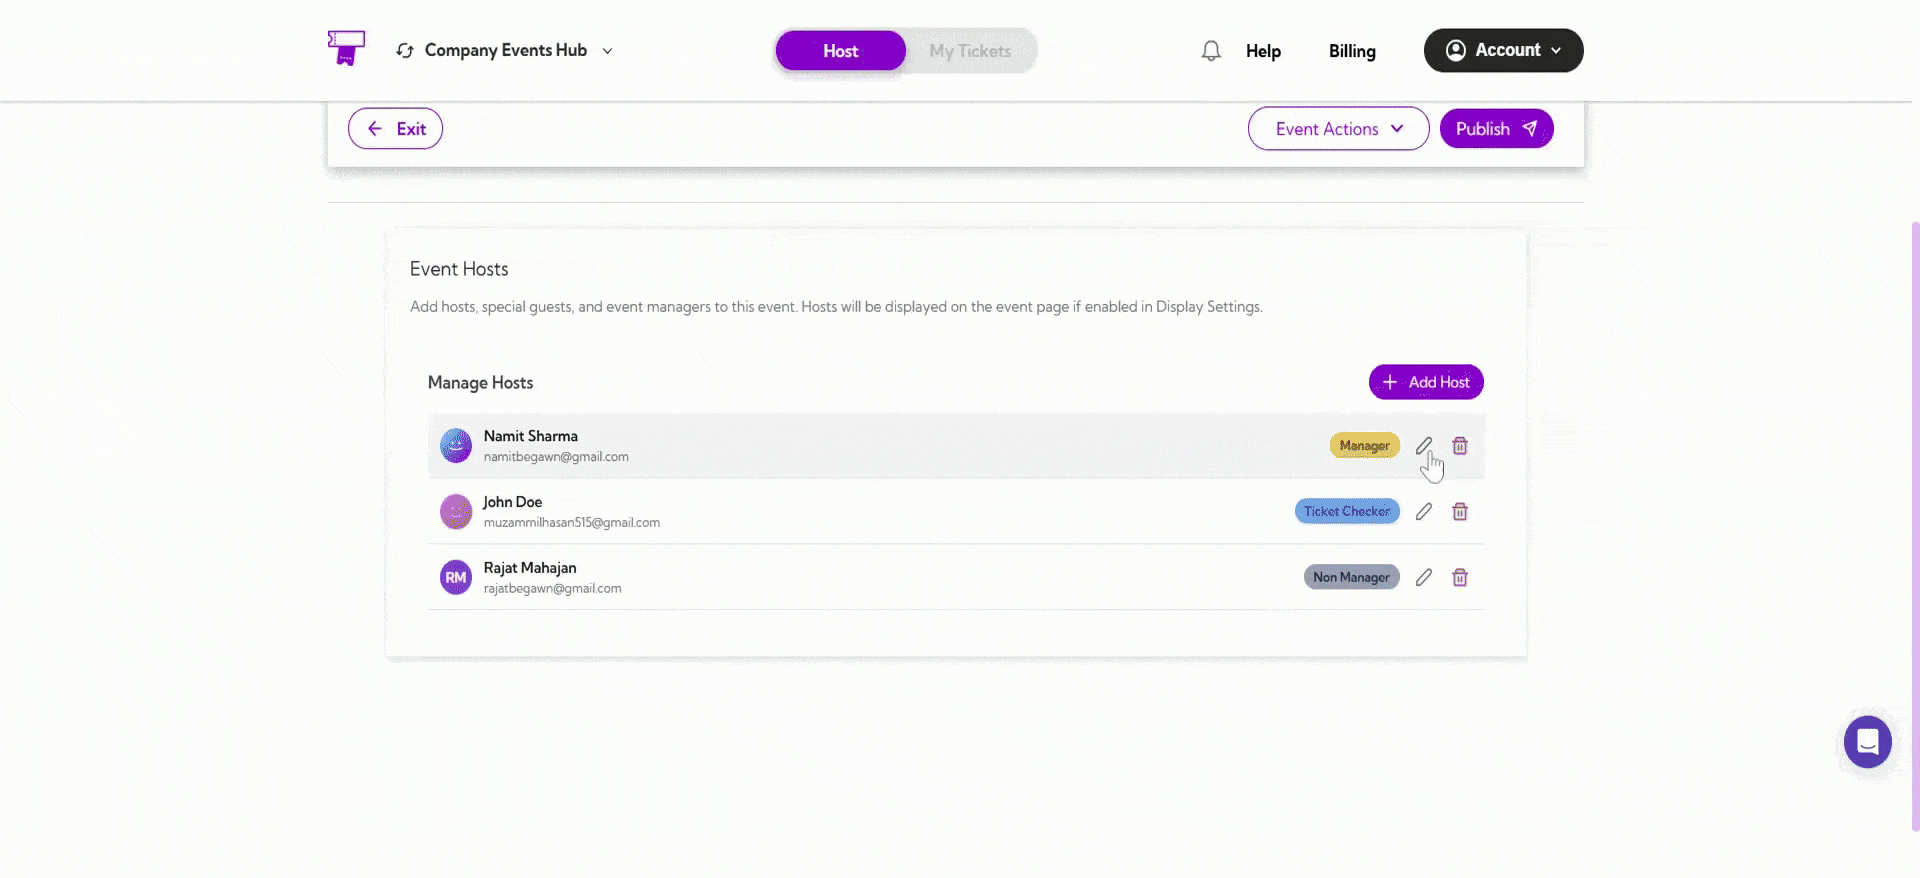Publish the event
1920x878 pixels.
(x=1496, y=129)
